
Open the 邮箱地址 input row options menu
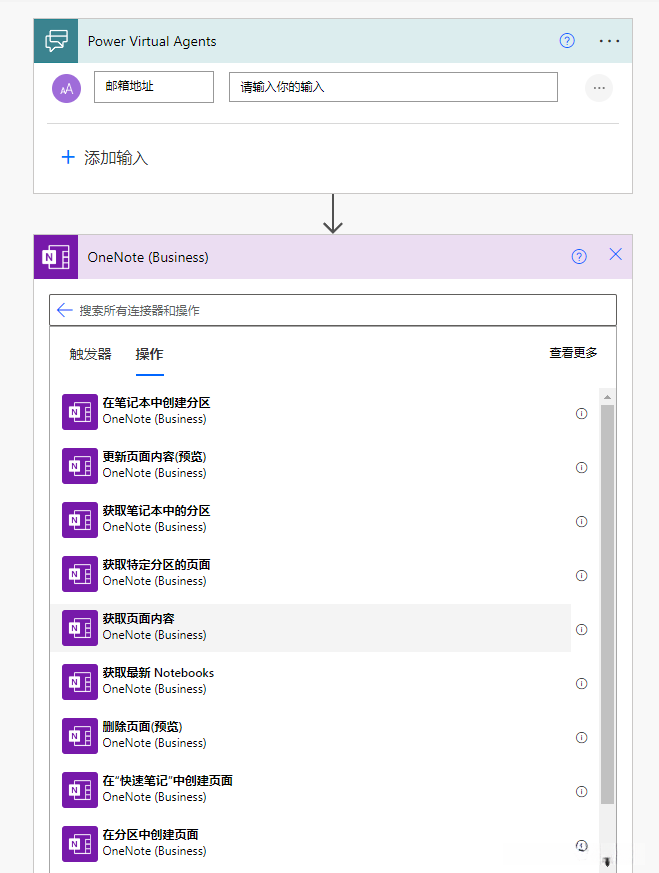[599, 88]
